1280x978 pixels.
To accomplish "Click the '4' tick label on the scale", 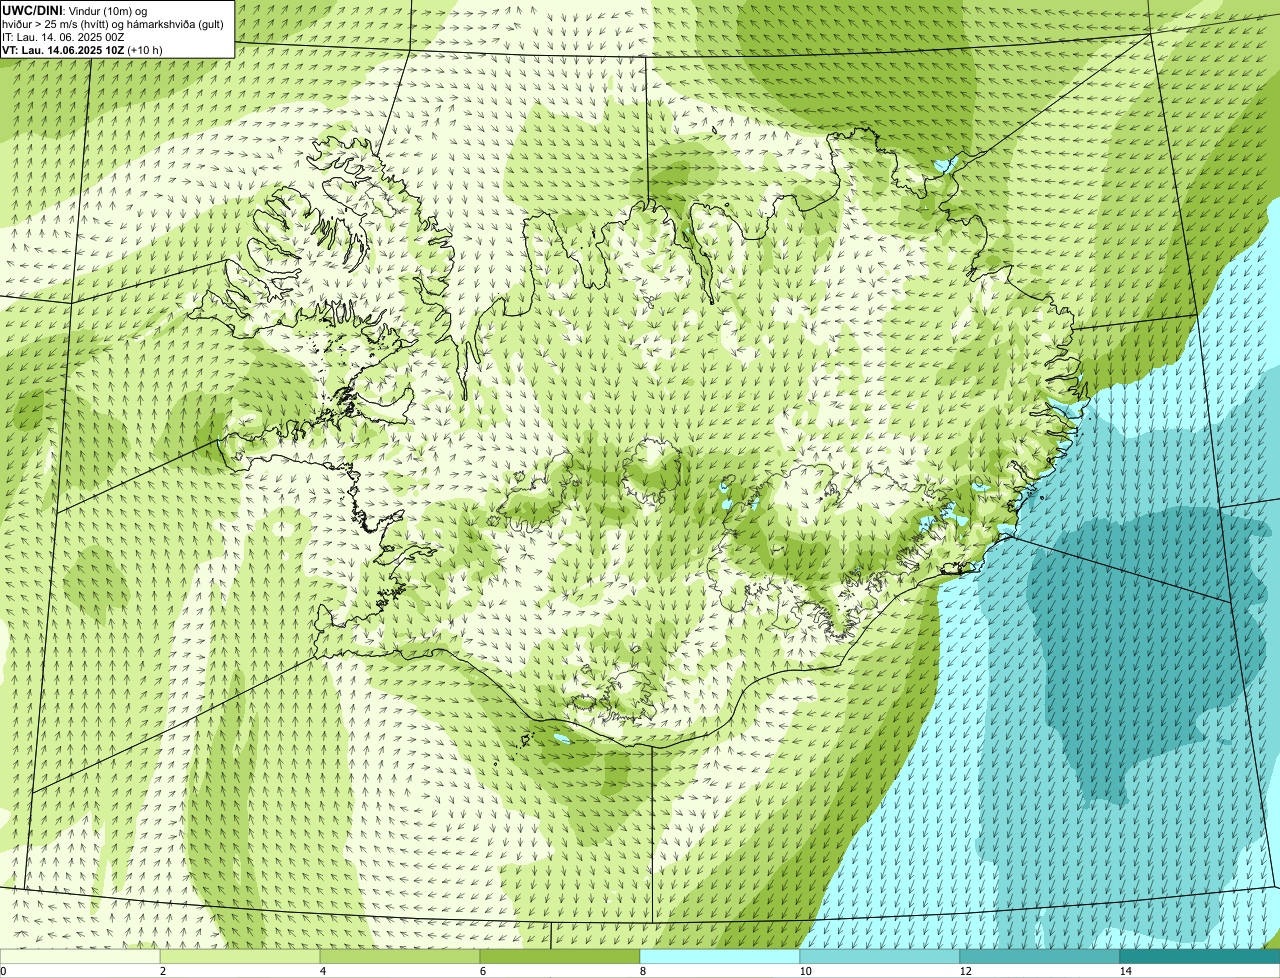I will pyautogui.click(x=322, y=971).
